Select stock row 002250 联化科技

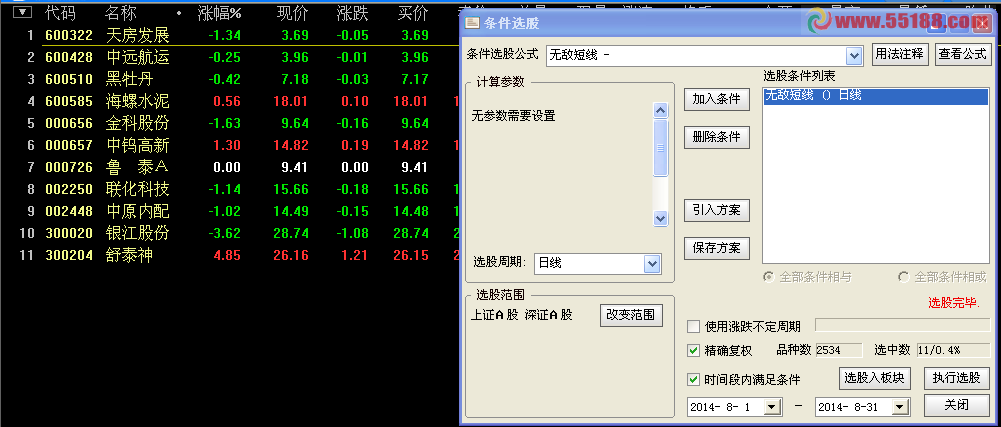(x=230, y=190)
